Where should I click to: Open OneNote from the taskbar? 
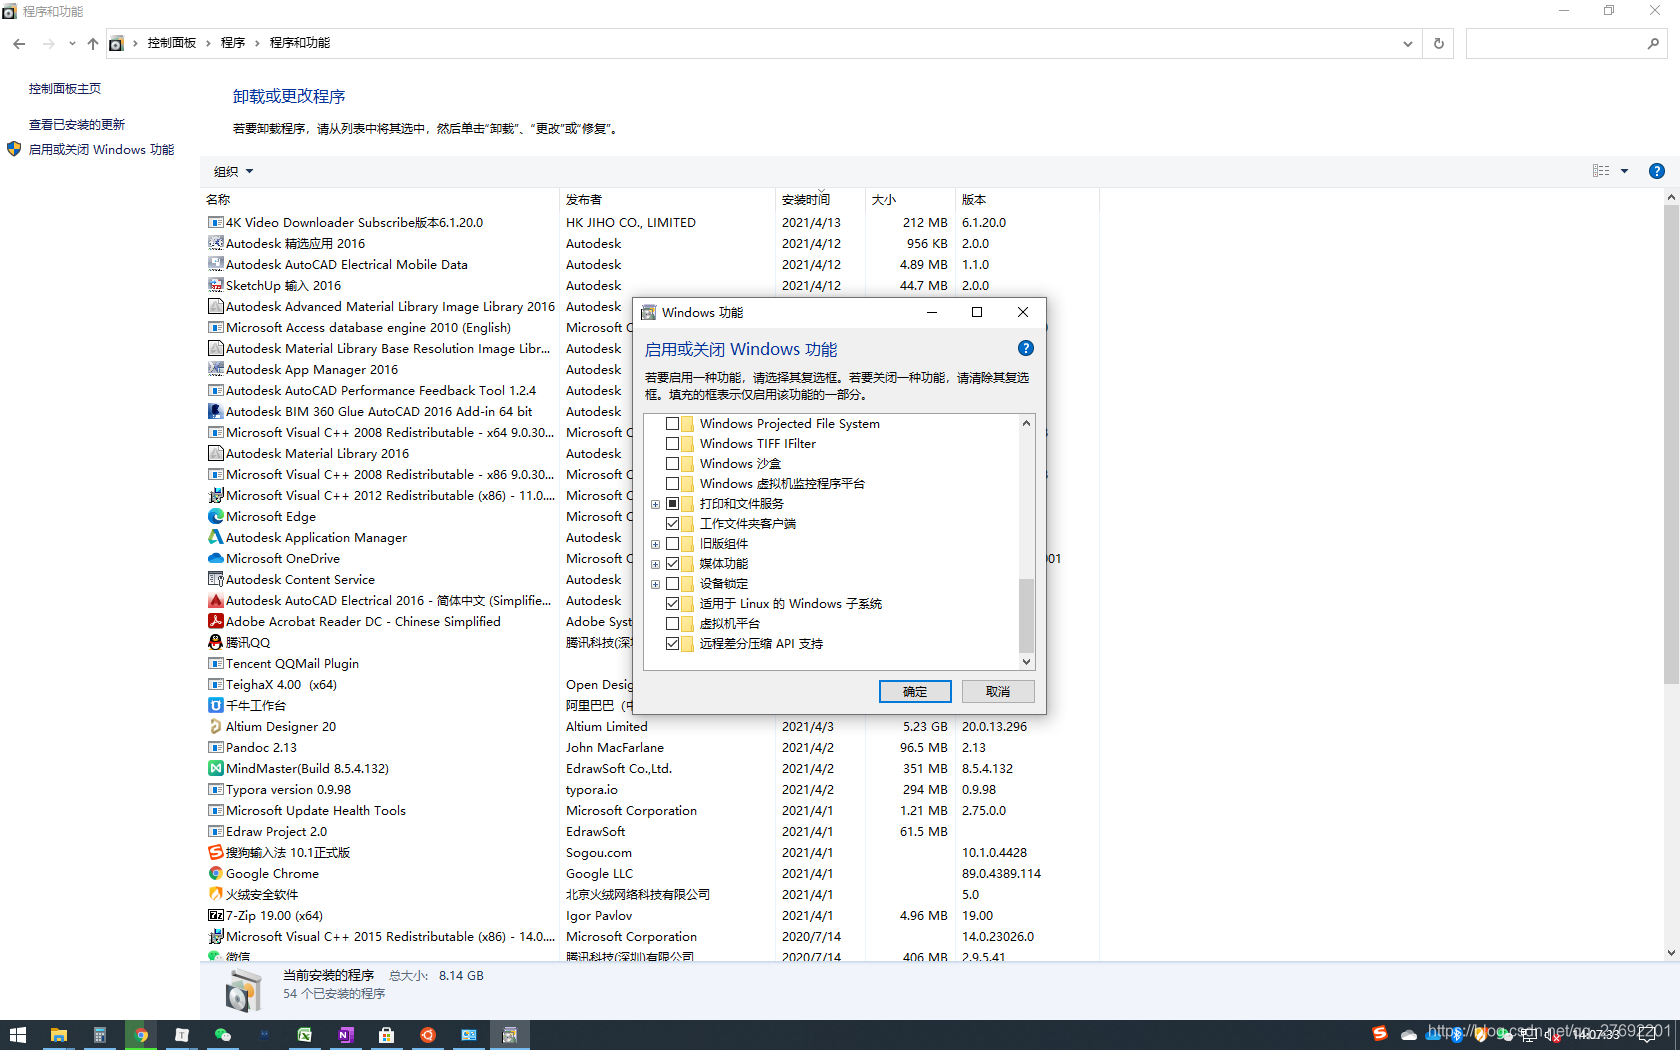click(x=346, y=1035)
